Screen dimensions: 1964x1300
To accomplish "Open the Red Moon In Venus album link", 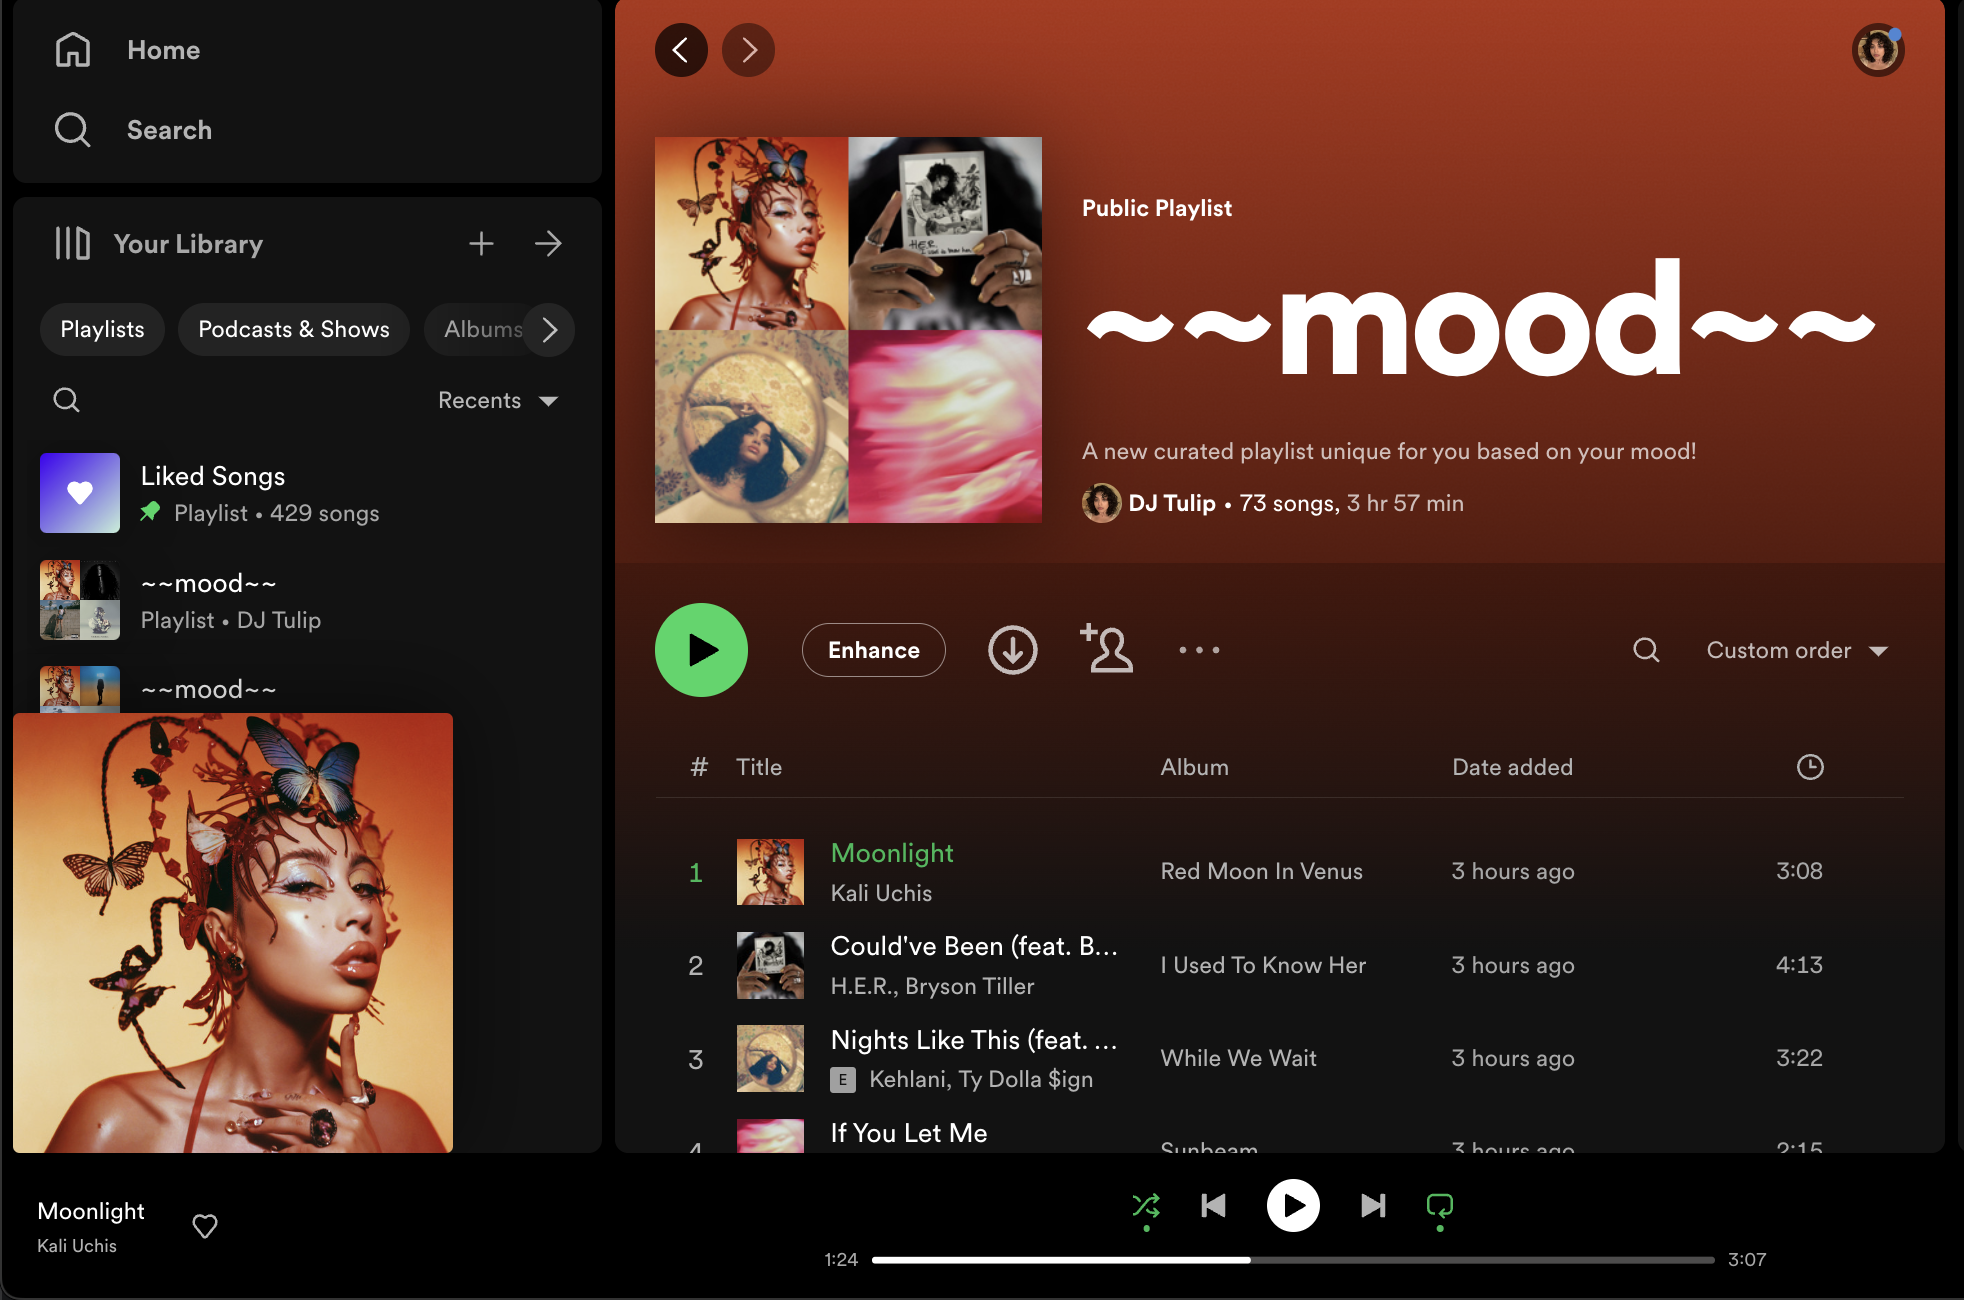I will point(1261,871).
